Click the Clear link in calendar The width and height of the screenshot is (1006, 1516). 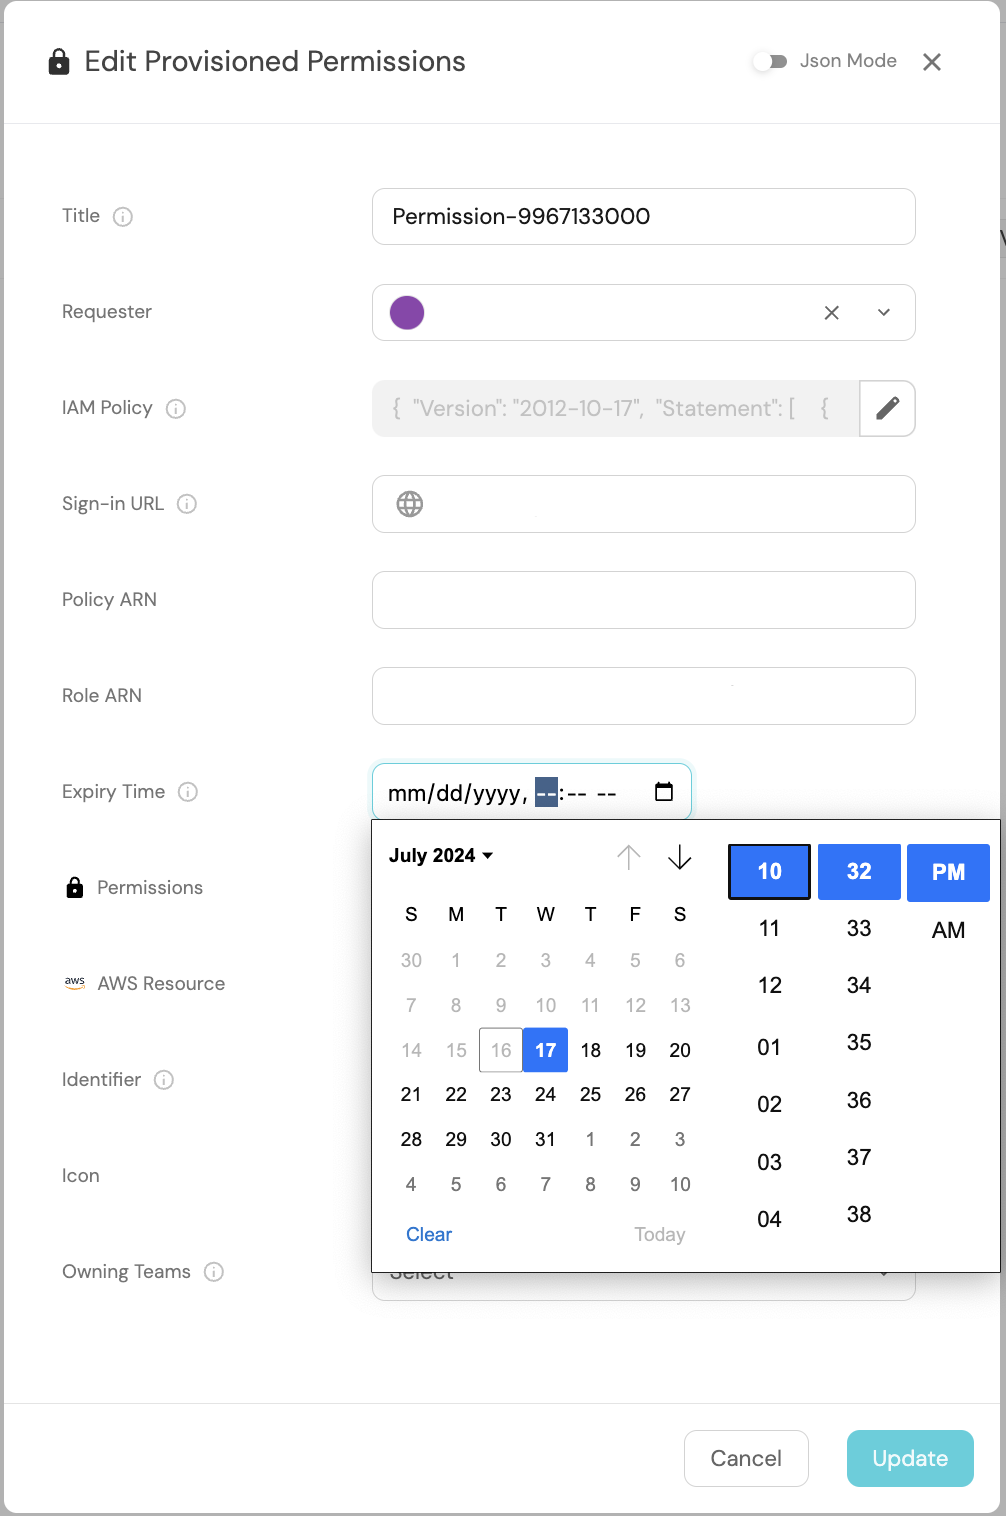click(x=429, y=1234)
